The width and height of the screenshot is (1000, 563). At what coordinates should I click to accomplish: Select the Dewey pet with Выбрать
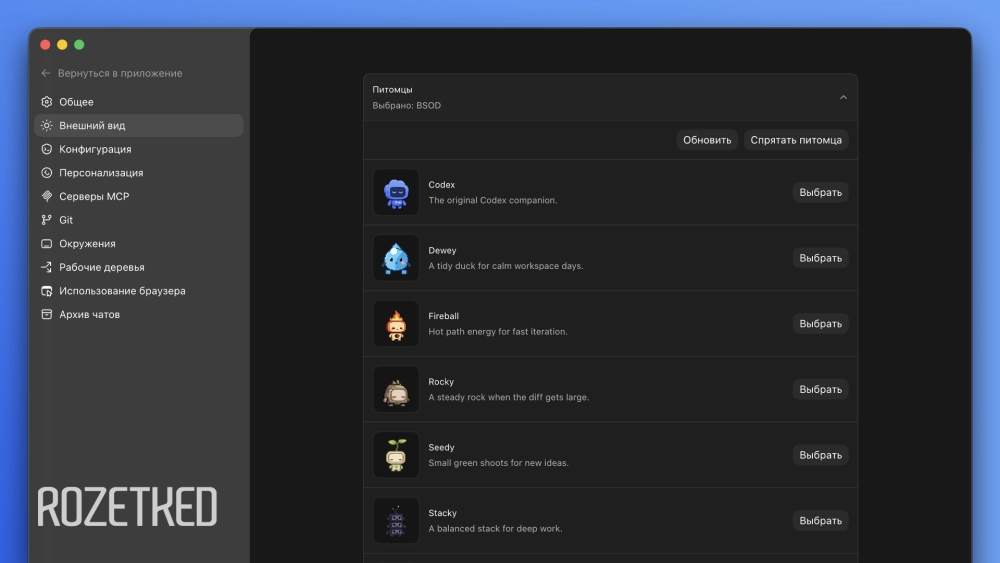820,258
